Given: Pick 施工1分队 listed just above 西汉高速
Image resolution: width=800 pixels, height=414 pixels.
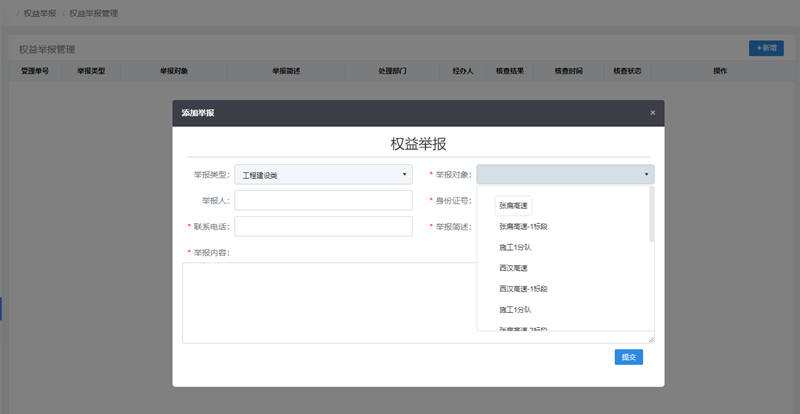Looking at the screenshot, I should tap(517, 247).
